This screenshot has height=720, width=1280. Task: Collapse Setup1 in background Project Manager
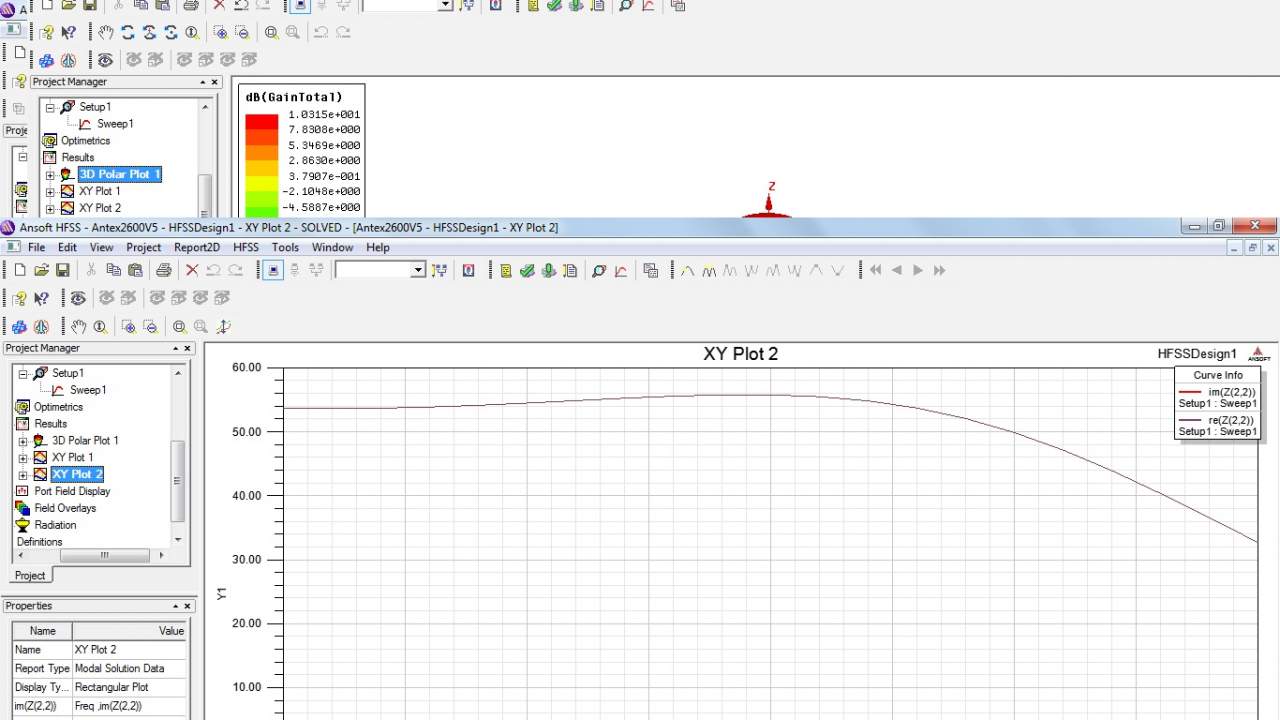(50, 107)
